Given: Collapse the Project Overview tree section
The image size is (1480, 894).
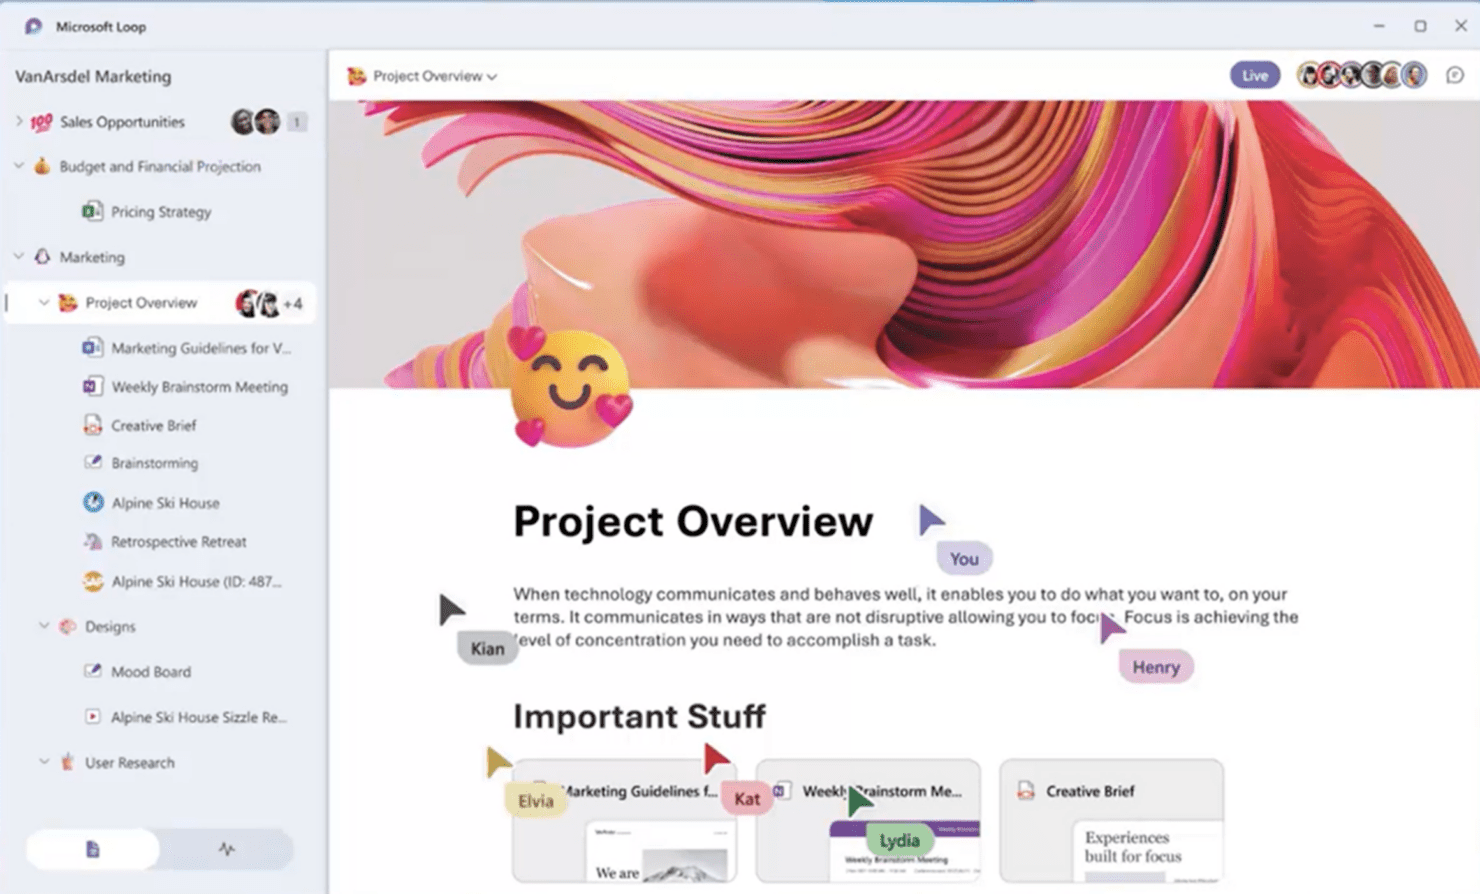Looking at the screenshot, I should pos(43,302).
